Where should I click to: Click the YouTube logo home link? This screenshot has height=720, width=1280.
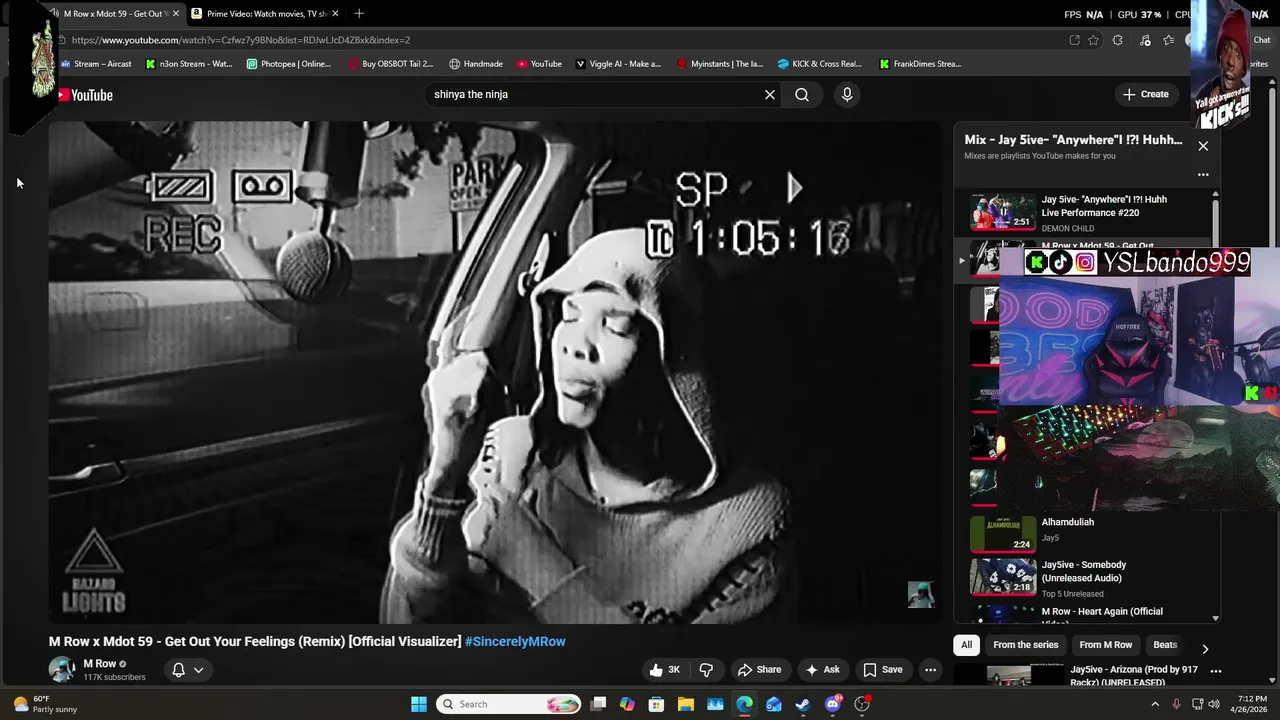point(85,95)
